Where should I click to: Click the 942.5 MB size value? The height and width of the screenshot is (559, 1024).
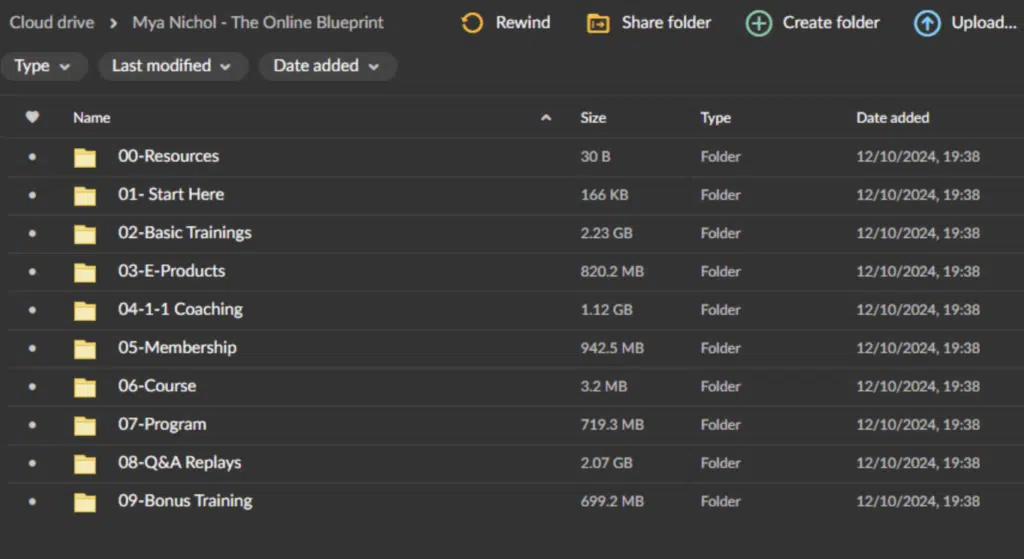[612, 348]
